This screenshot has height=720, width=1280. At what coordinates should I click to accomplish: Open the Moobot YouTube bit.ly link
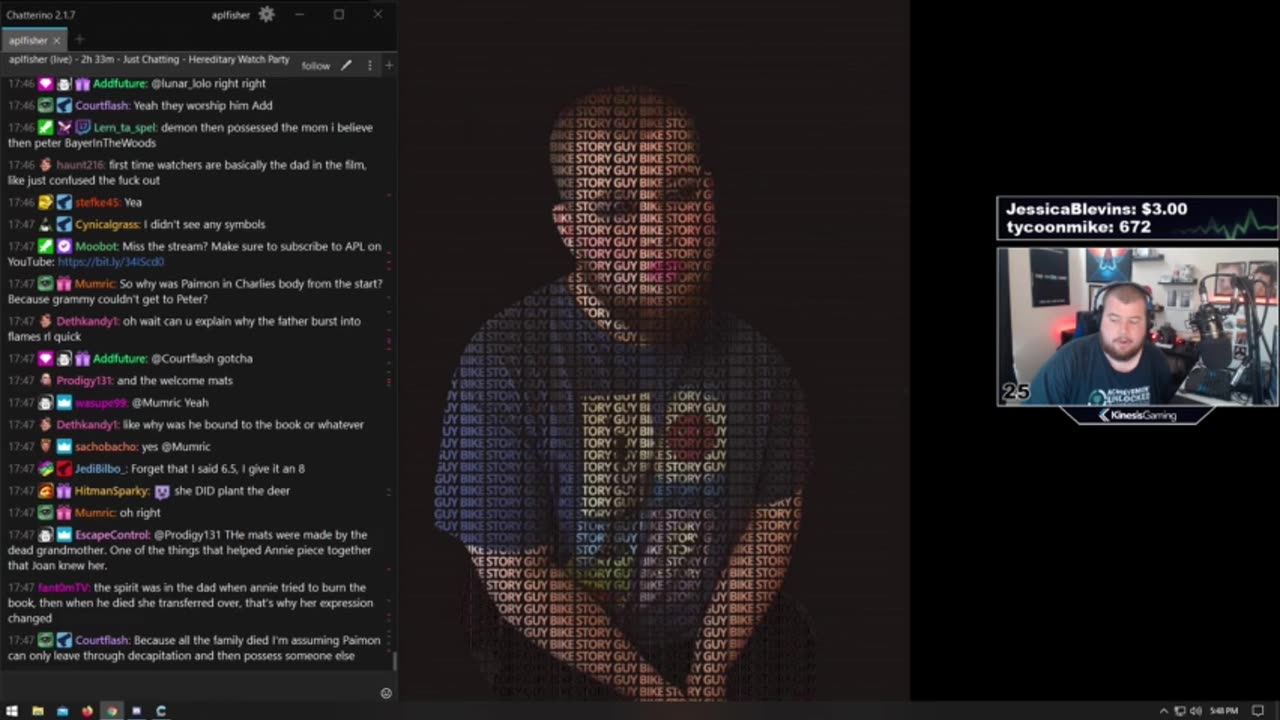pyautogui.click(x=111, y=262)
